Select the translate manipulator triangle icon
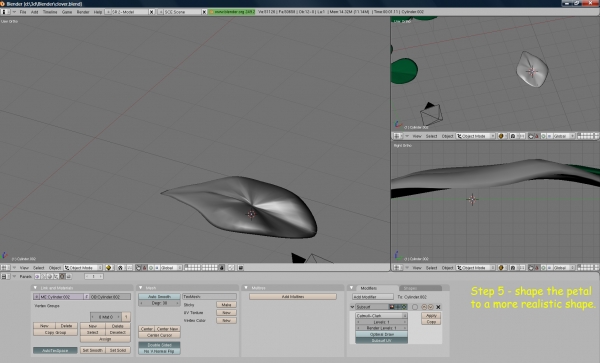Viewport: 600px width, 363px height. [x=145, y=268]
